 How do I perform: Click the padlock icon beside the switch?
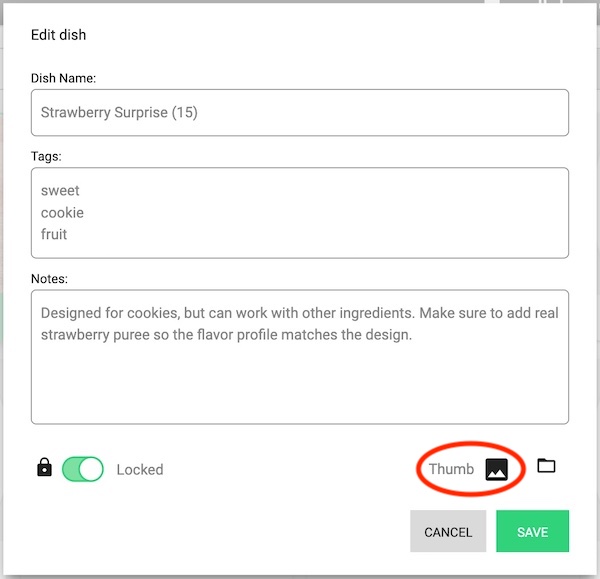point(44,467)
